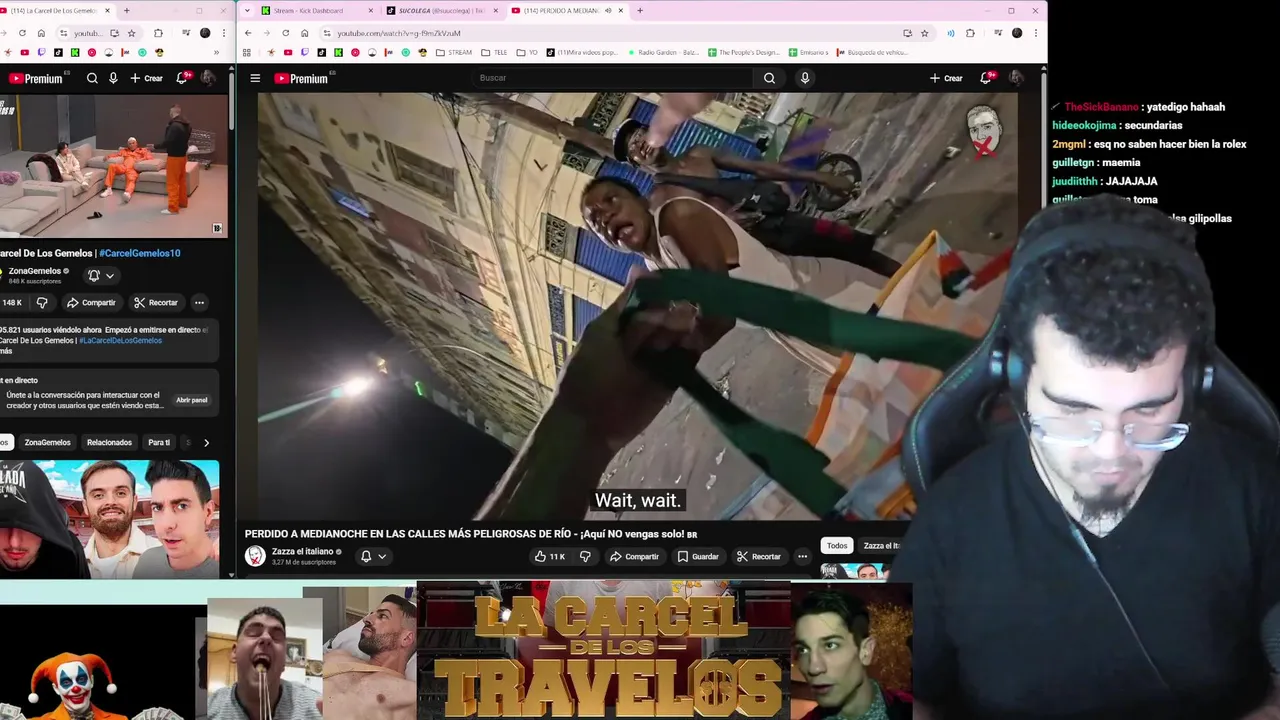This screenshot has height=720, width=1280.
Task: Clip the ZonaGemelos video with Recortar
Action: click(156, 302)
